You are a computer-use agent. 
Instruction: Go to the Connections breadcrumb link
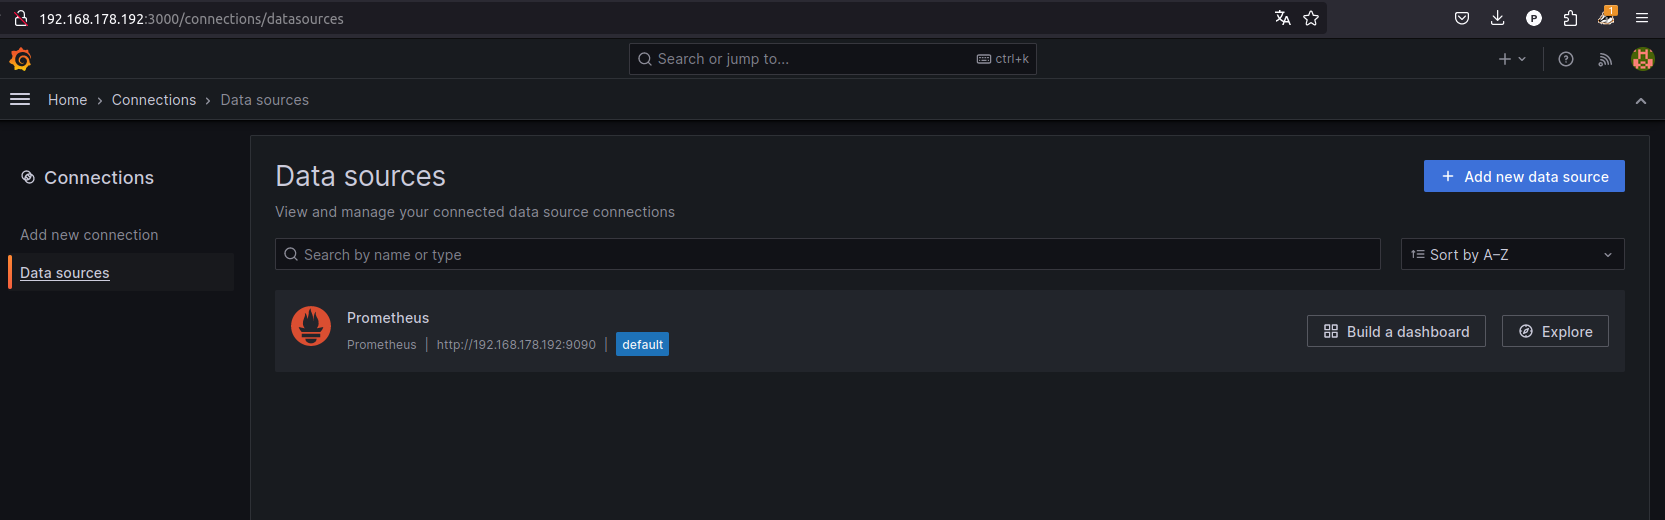point(154,100)
